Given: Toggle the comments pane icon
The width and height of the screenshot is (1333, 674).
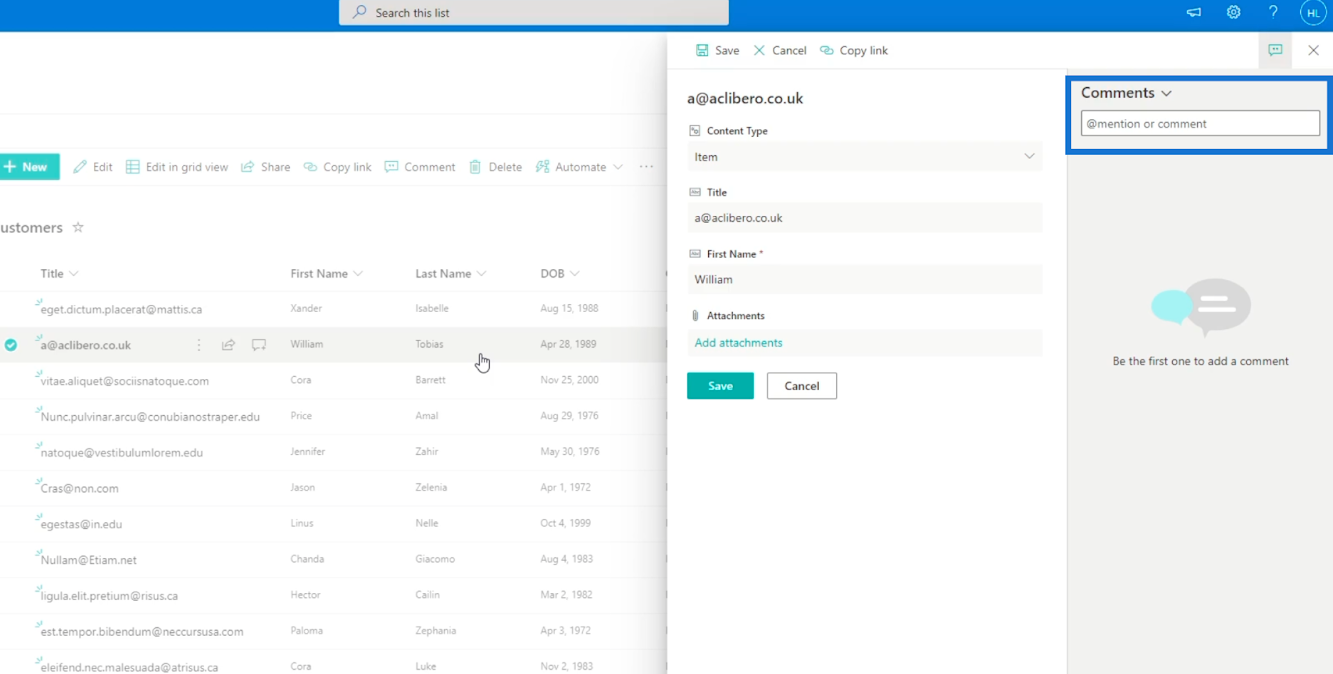Looking at the screenshot, I should 1275,50.
